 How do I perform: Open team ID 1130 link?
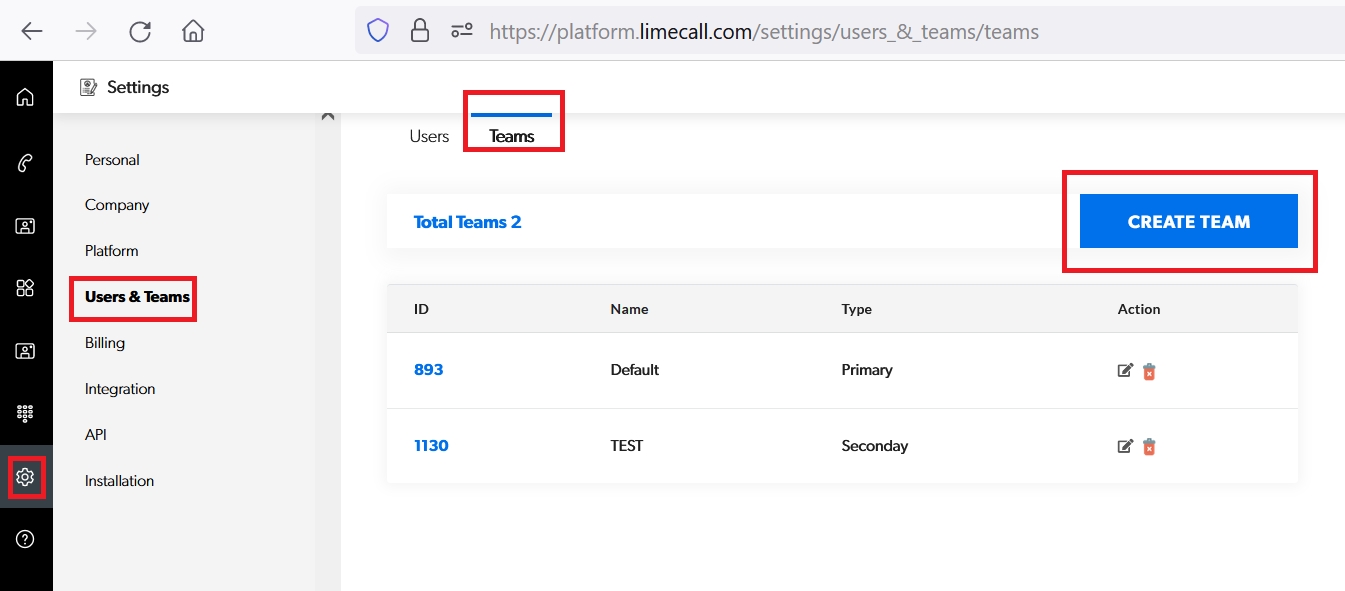click(x=431, y=446)
